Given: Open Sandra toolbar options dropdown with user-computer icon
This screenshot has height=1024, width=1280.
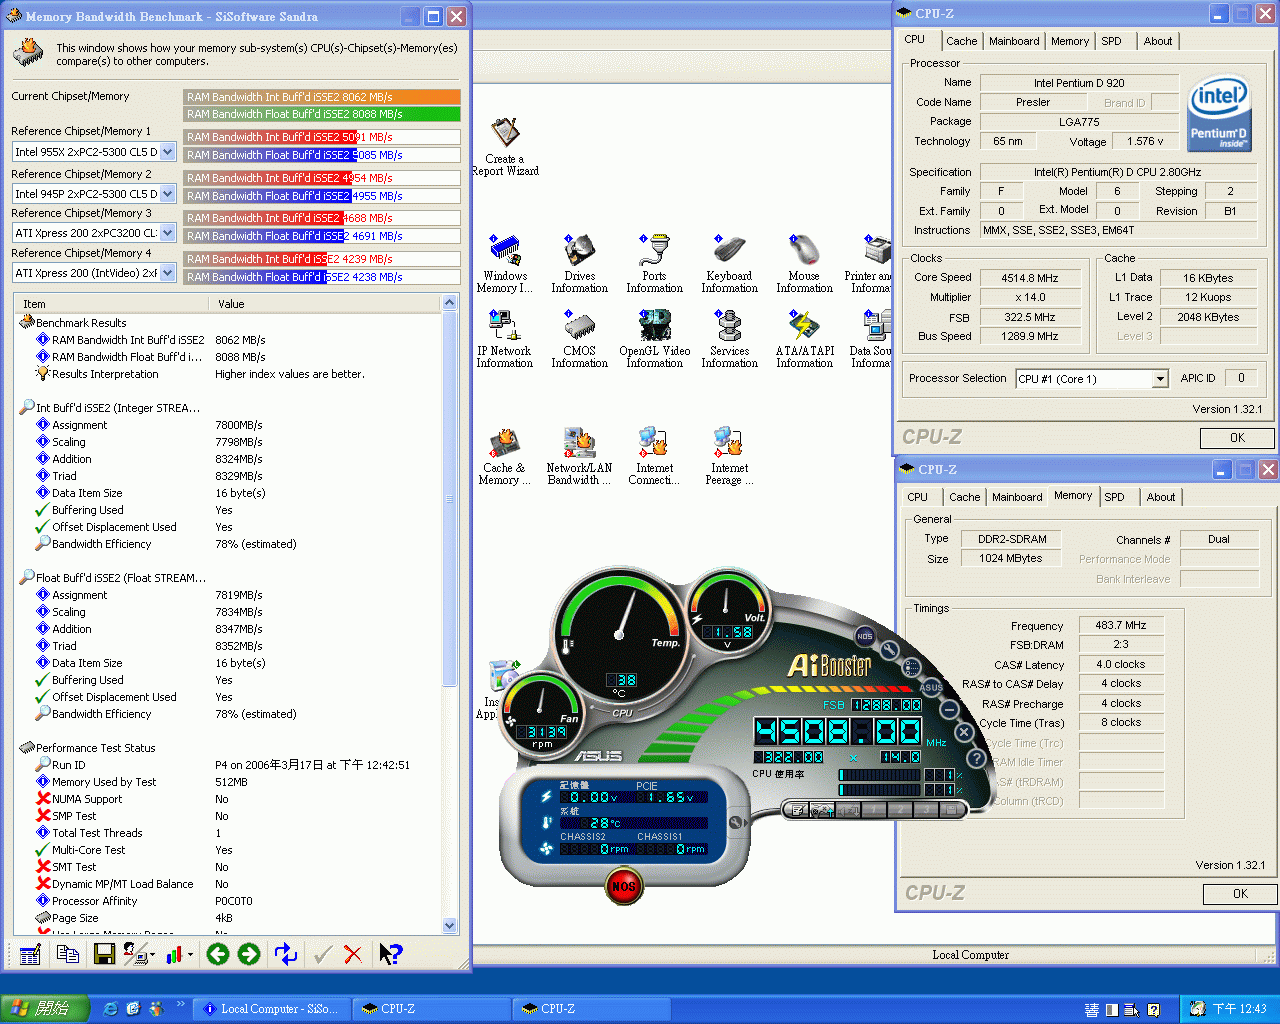Looking at the screenshot, I should click(x=139, y=955).
